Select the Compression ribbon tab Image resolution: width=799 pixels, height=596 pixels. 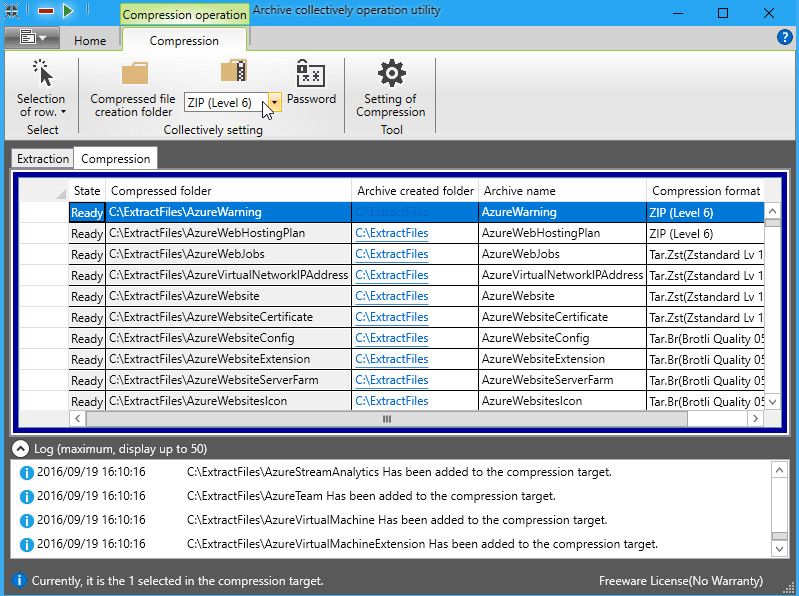[184, 41]
